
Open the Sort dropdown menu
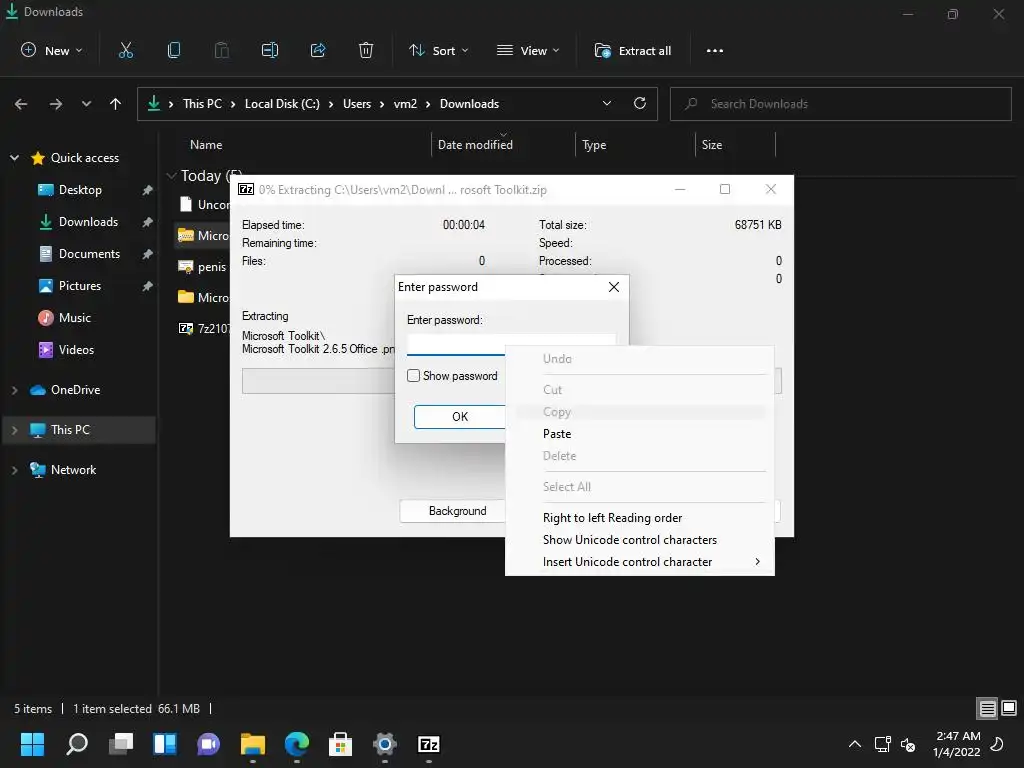pyautogui.click(x=438, y=50)
